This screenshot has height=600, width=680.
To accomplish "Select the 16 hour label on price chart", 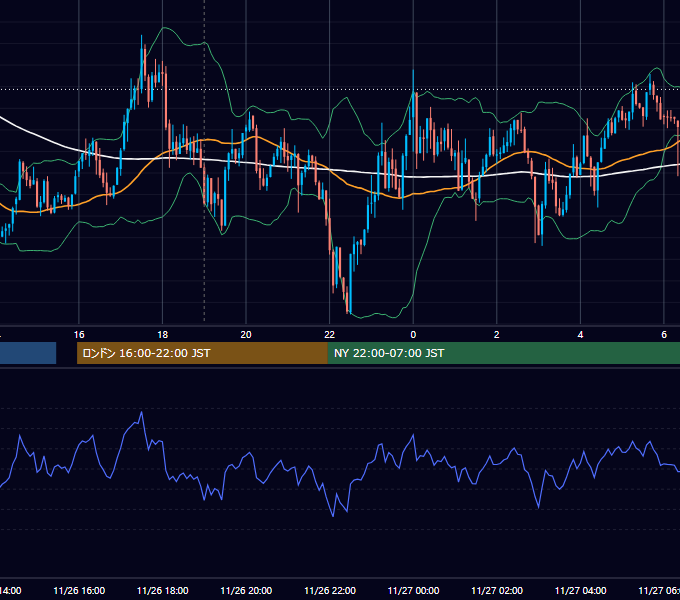I will pyautogui.click(x=79, y=335).
